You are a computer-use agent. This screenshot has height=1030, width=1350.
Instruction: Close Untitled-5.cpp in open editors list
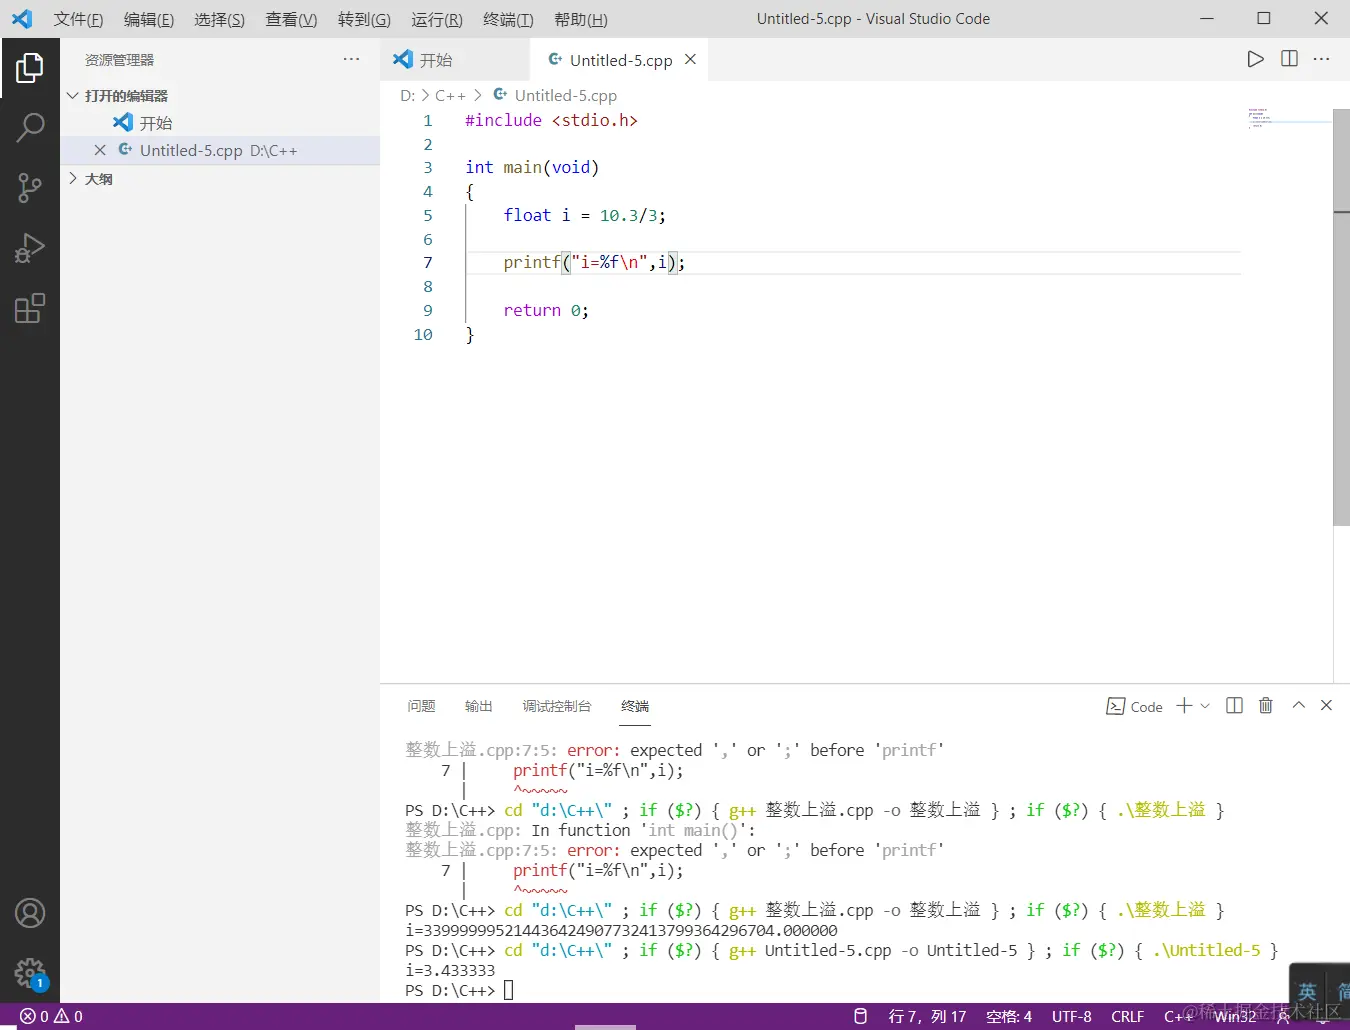[100, 150]
